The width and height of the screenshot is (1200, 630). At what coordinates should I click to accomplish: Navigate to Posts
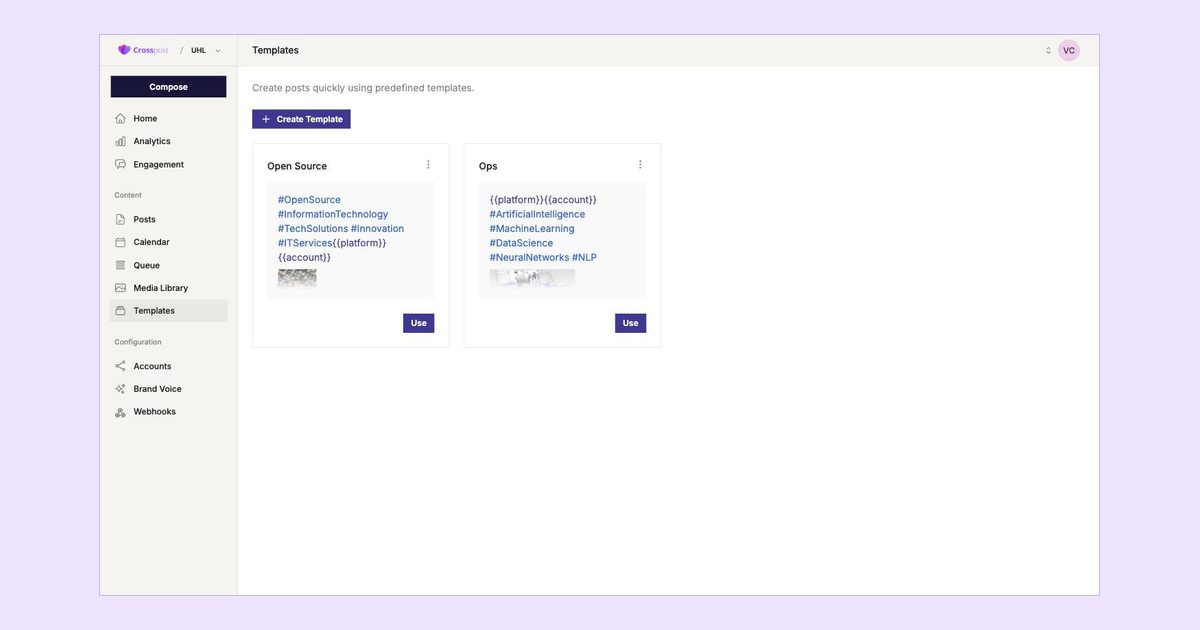point(168,219)
